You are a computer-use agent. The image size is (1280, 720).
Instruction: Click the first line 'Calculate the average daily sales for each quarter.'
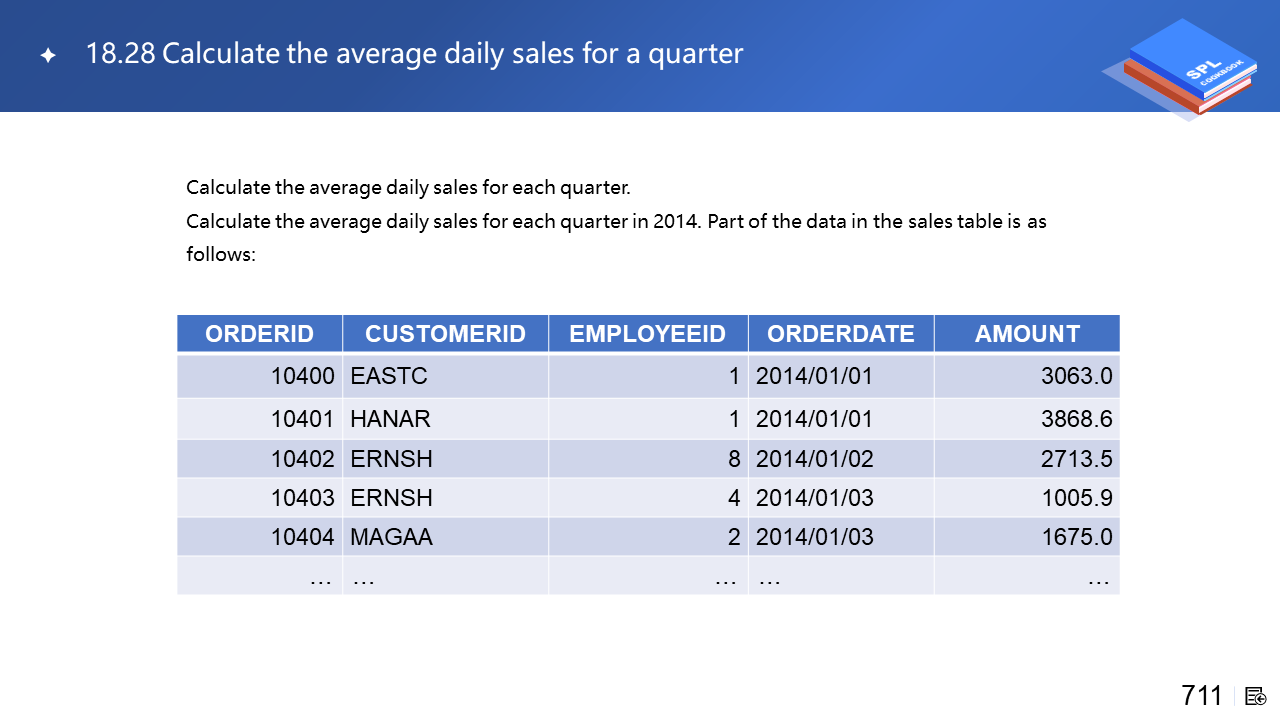(408, 187)
